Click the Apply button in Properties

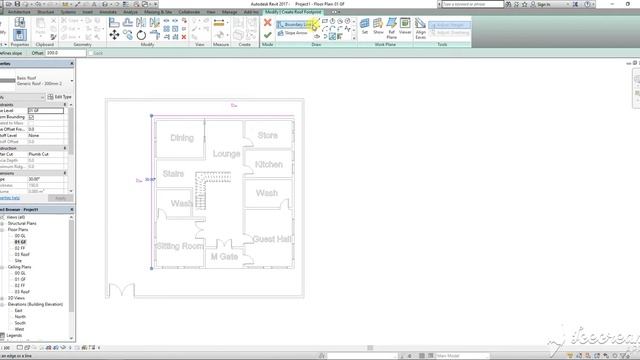click(x=60, y=198)
